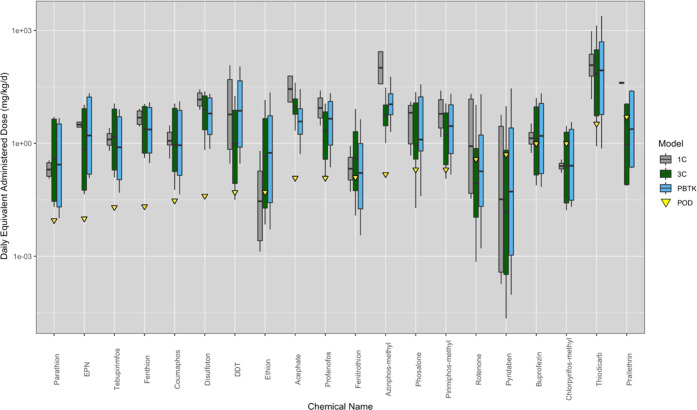Click the Pyridaben blue PBTK box
This screenshot has height=410, width=697.
pos(511,192)
